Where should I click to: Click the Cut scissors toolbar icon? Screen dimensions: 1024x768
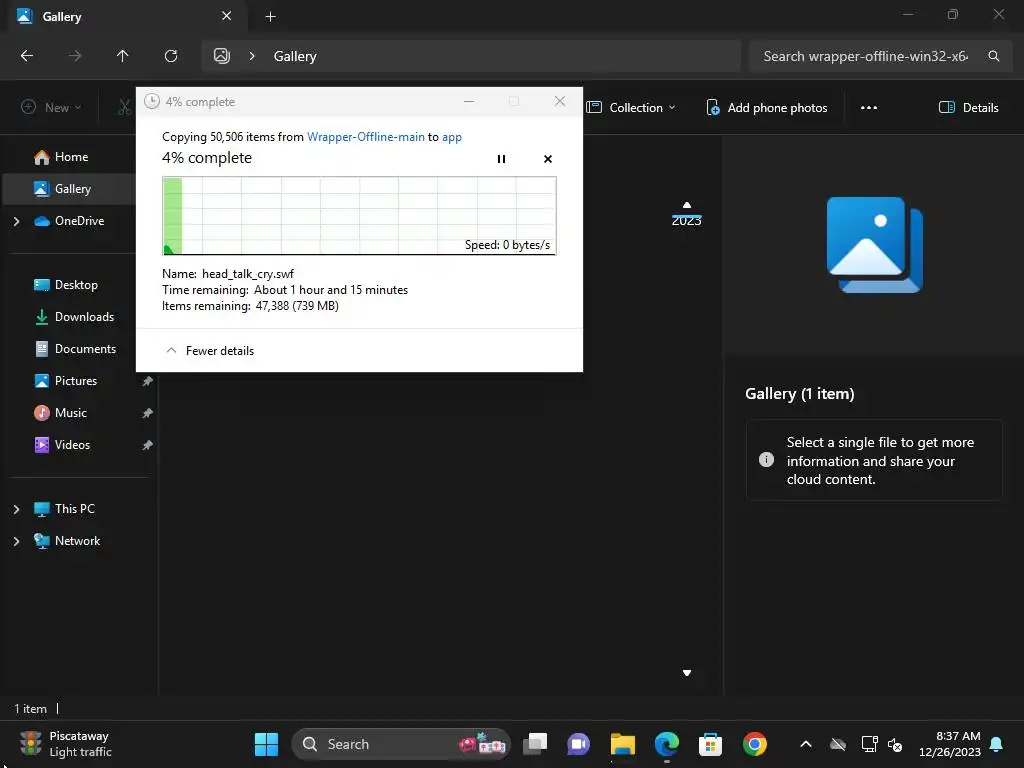click(x=124, y=108)
